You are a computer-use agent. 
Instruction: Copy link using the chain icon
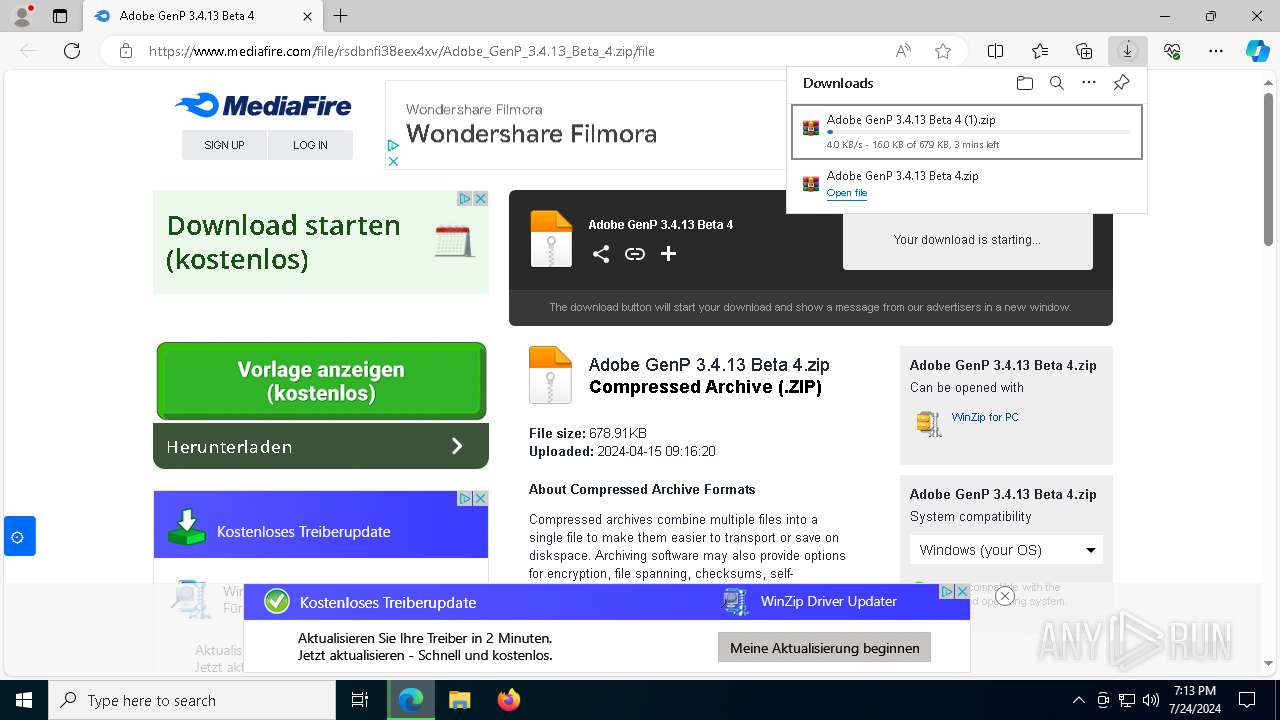[635, 254]
